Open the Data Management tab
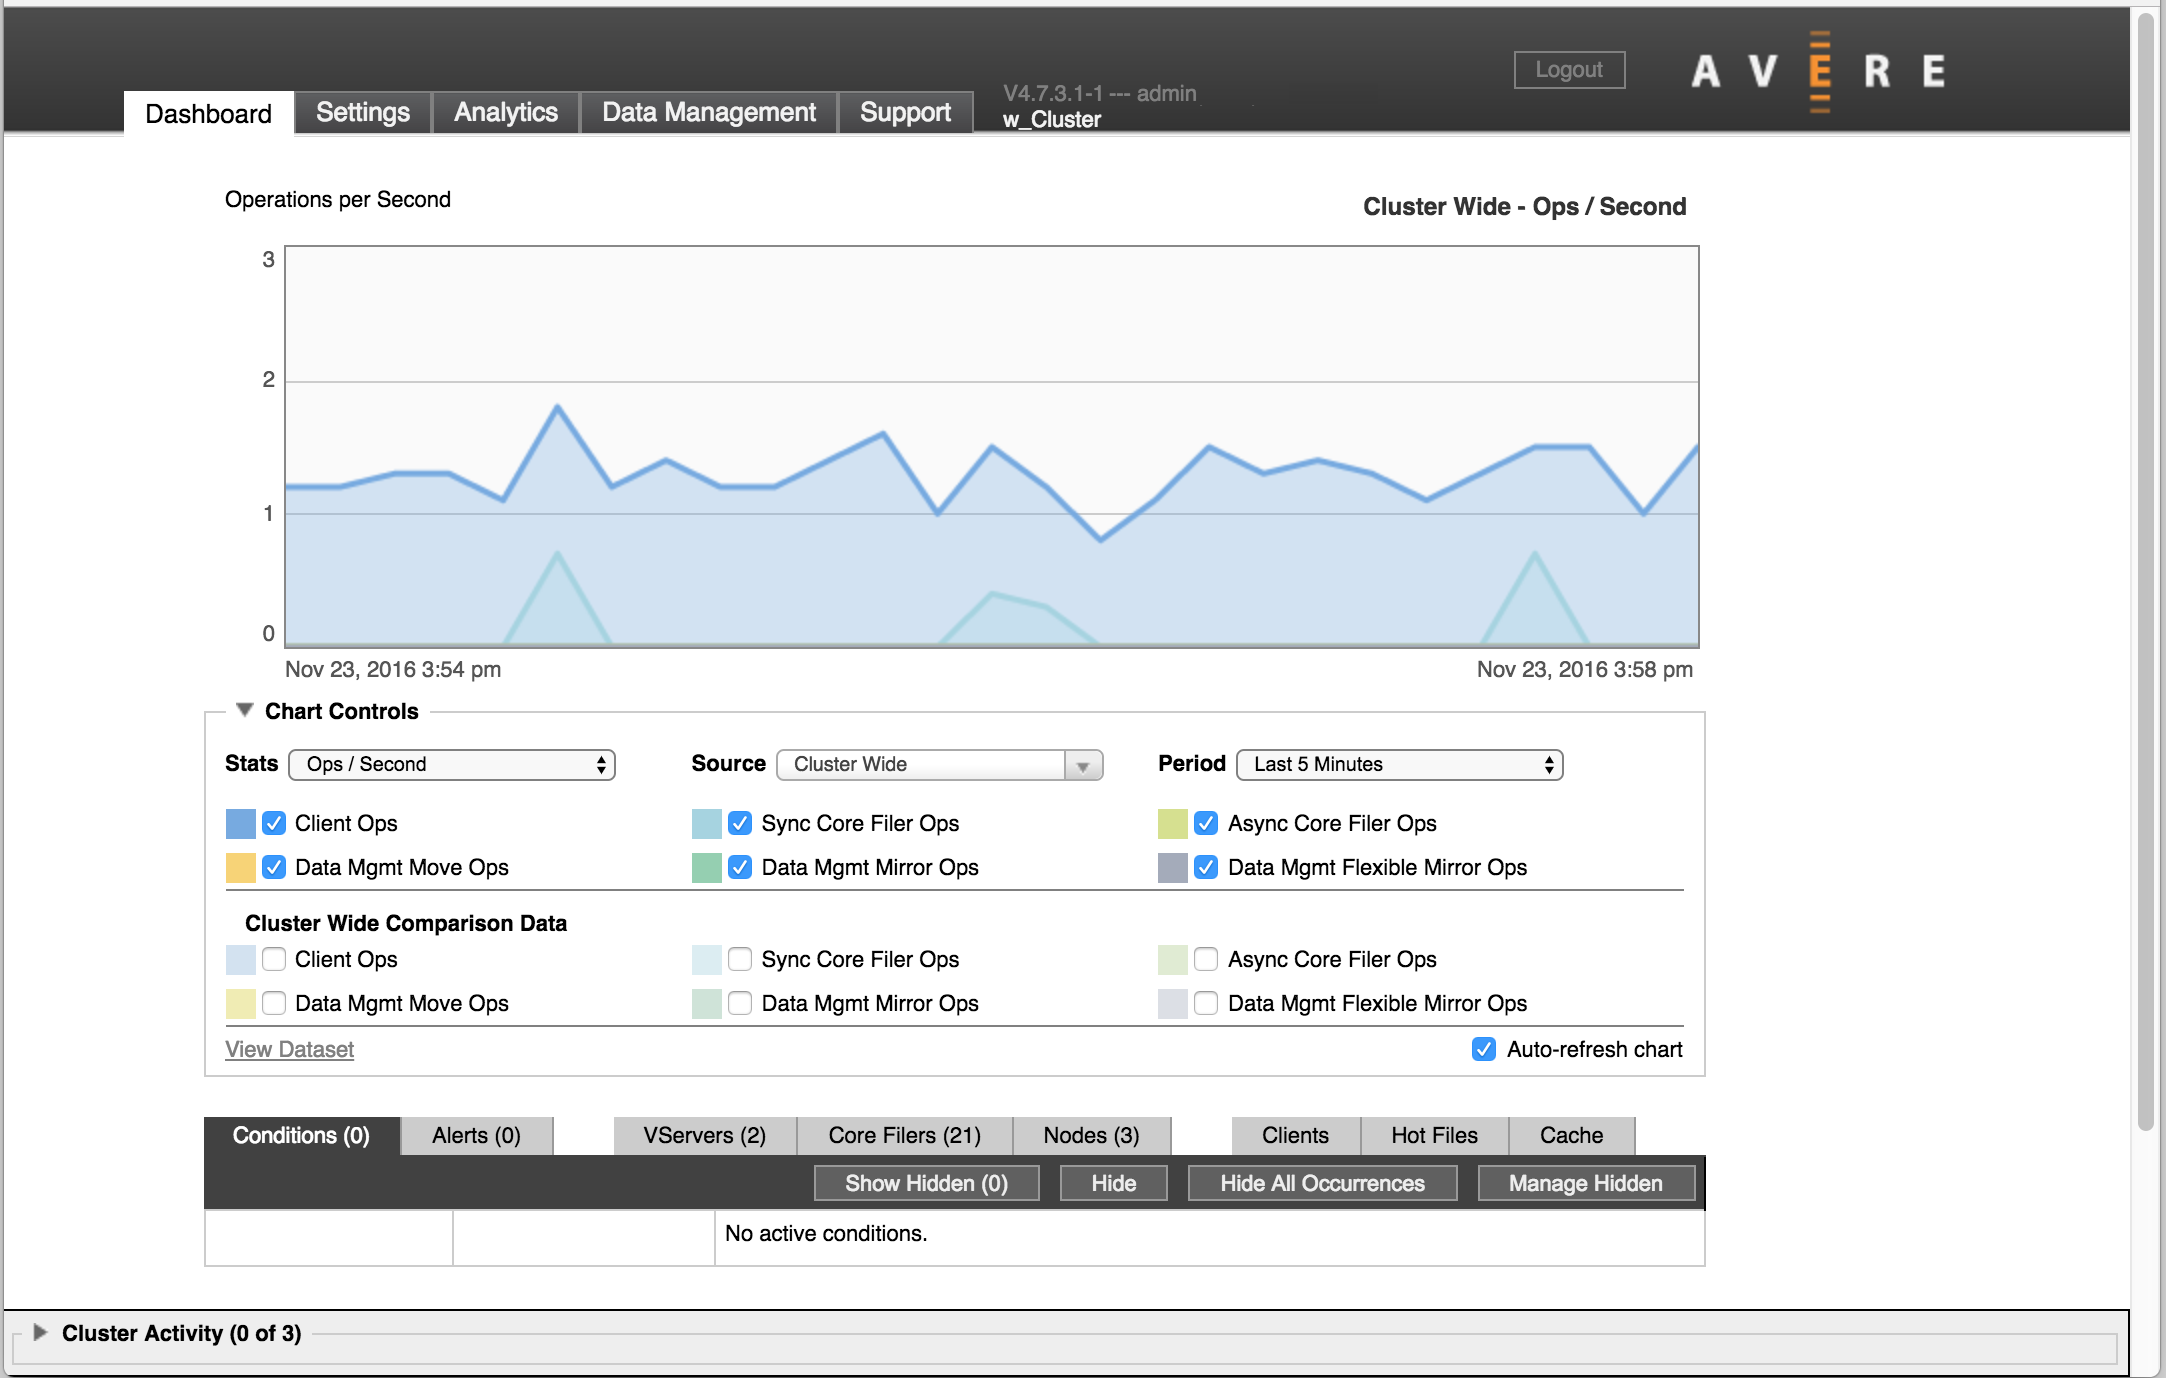2166x1378 pixels. pos(709,112)
